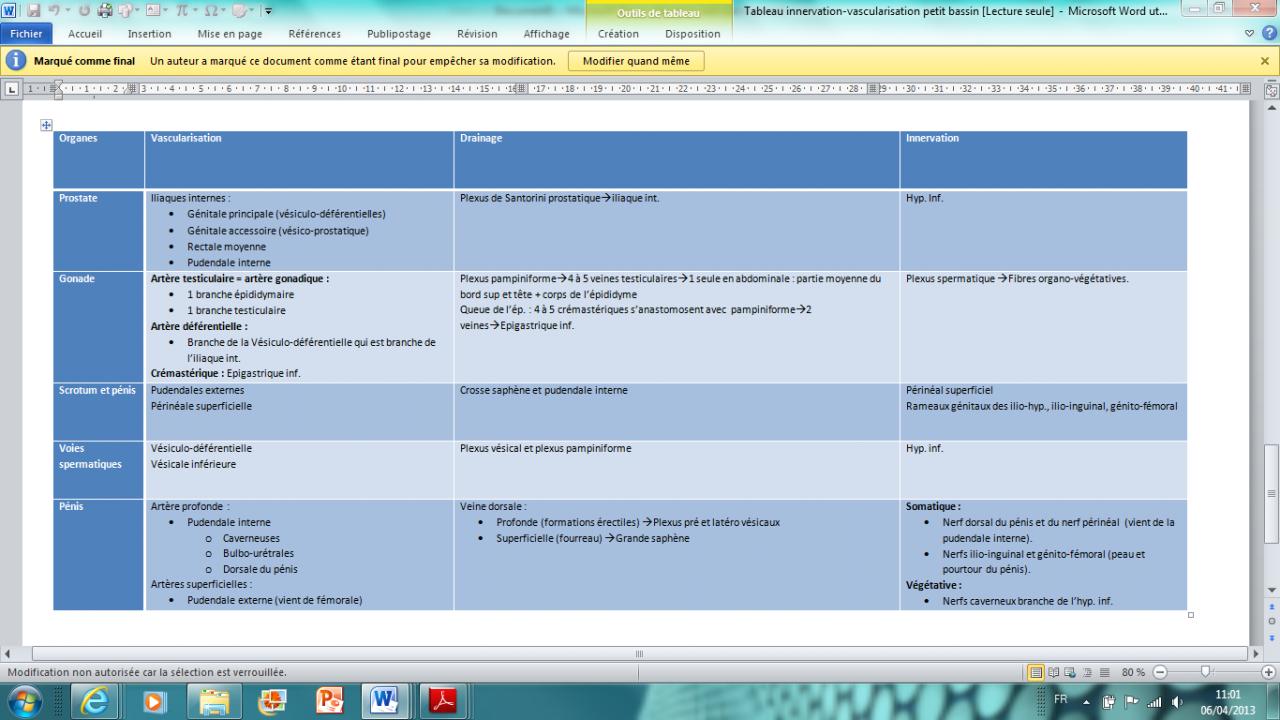1280x720 pixels.
Task: Switch to the Insertion ribbon tab
Action: coord(149,34)
